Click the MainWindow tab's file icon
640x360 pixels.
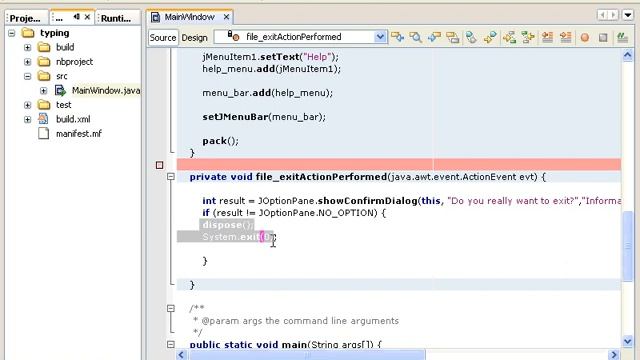tap(156, 17)
